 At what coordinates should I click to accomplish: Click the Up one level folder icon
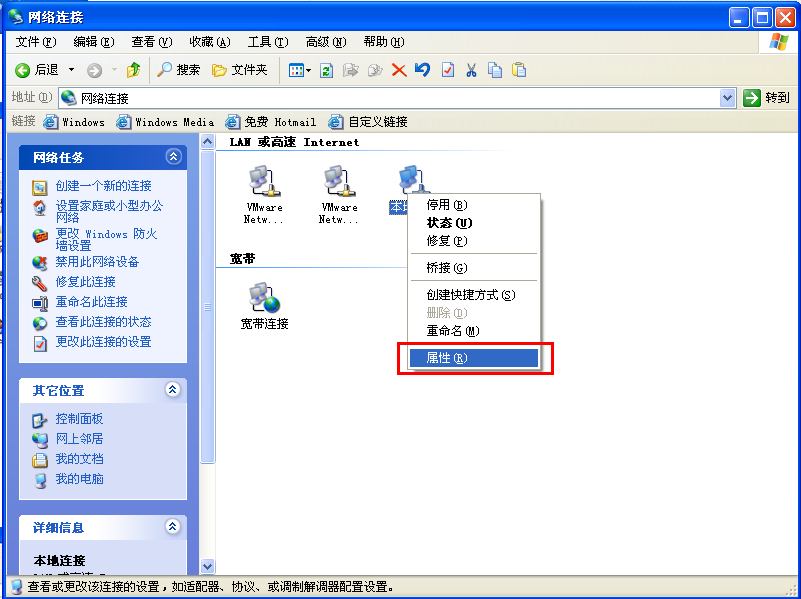(x=133, y=70)
